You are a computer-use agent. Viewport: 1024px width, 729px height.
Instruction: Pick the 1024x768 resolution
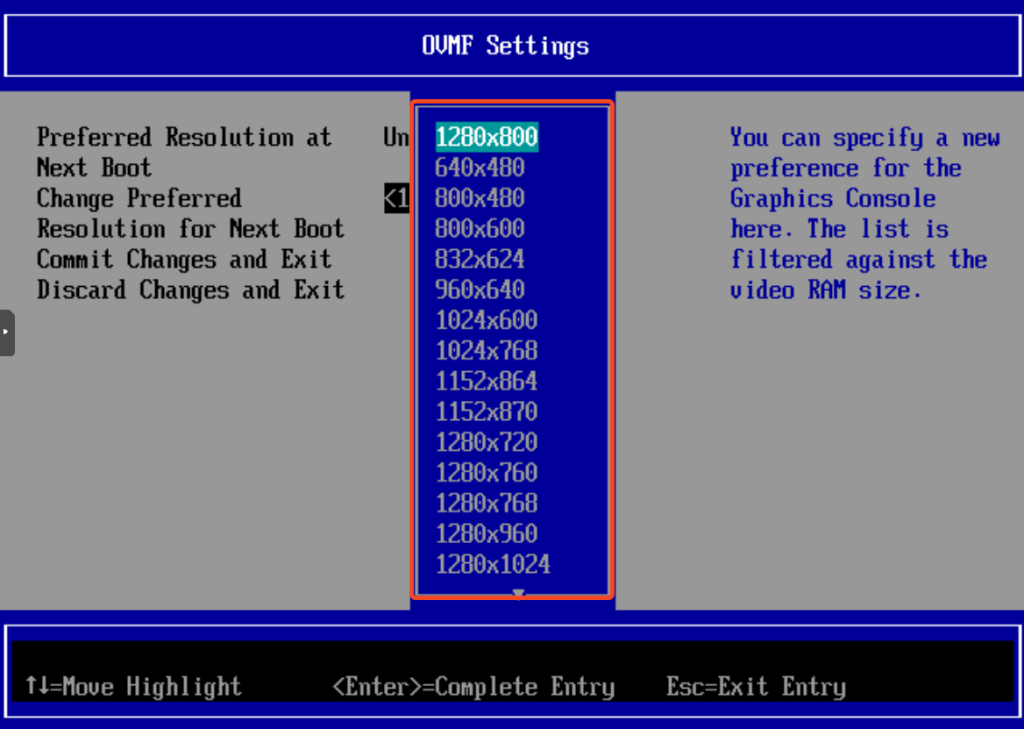[x=487, y=351]
